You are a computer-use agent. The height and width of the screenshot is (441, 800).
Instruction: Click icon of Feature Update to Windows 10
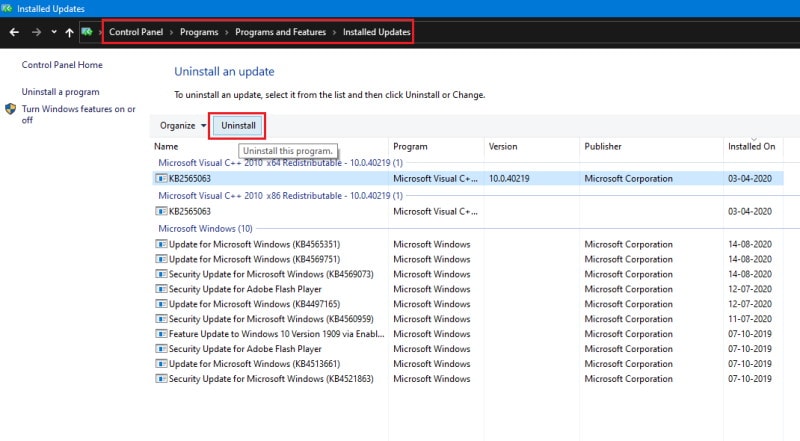161,334
